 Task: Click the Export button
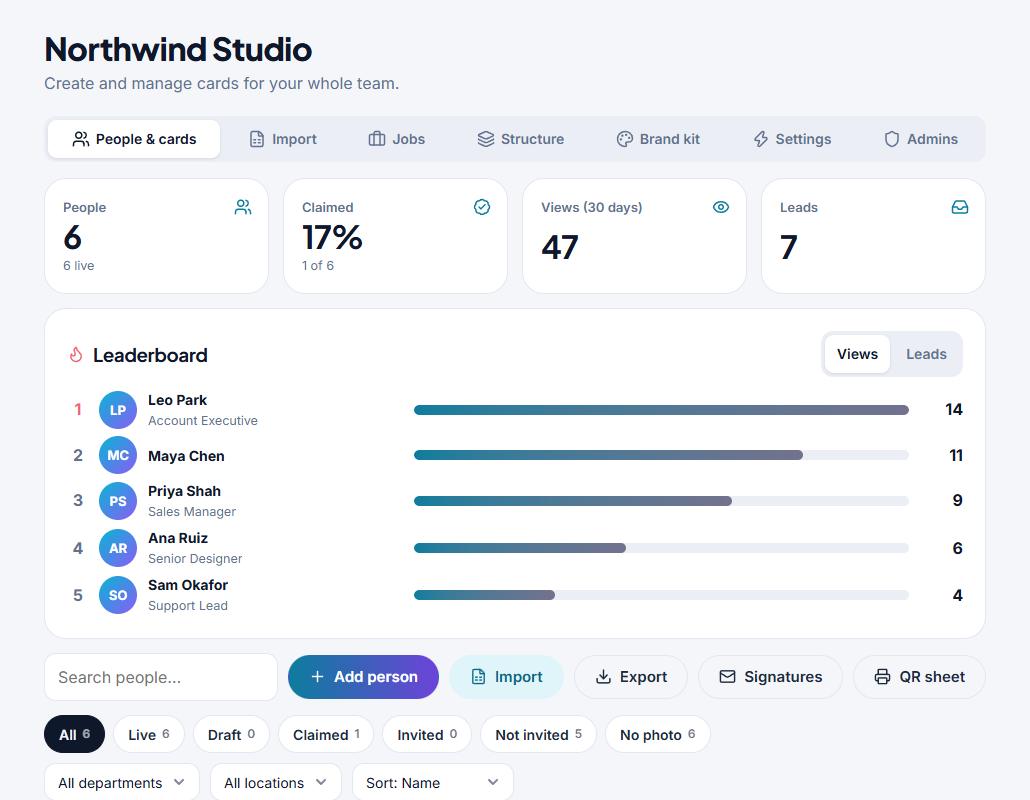pyautogui.click(x=631, y=677)
